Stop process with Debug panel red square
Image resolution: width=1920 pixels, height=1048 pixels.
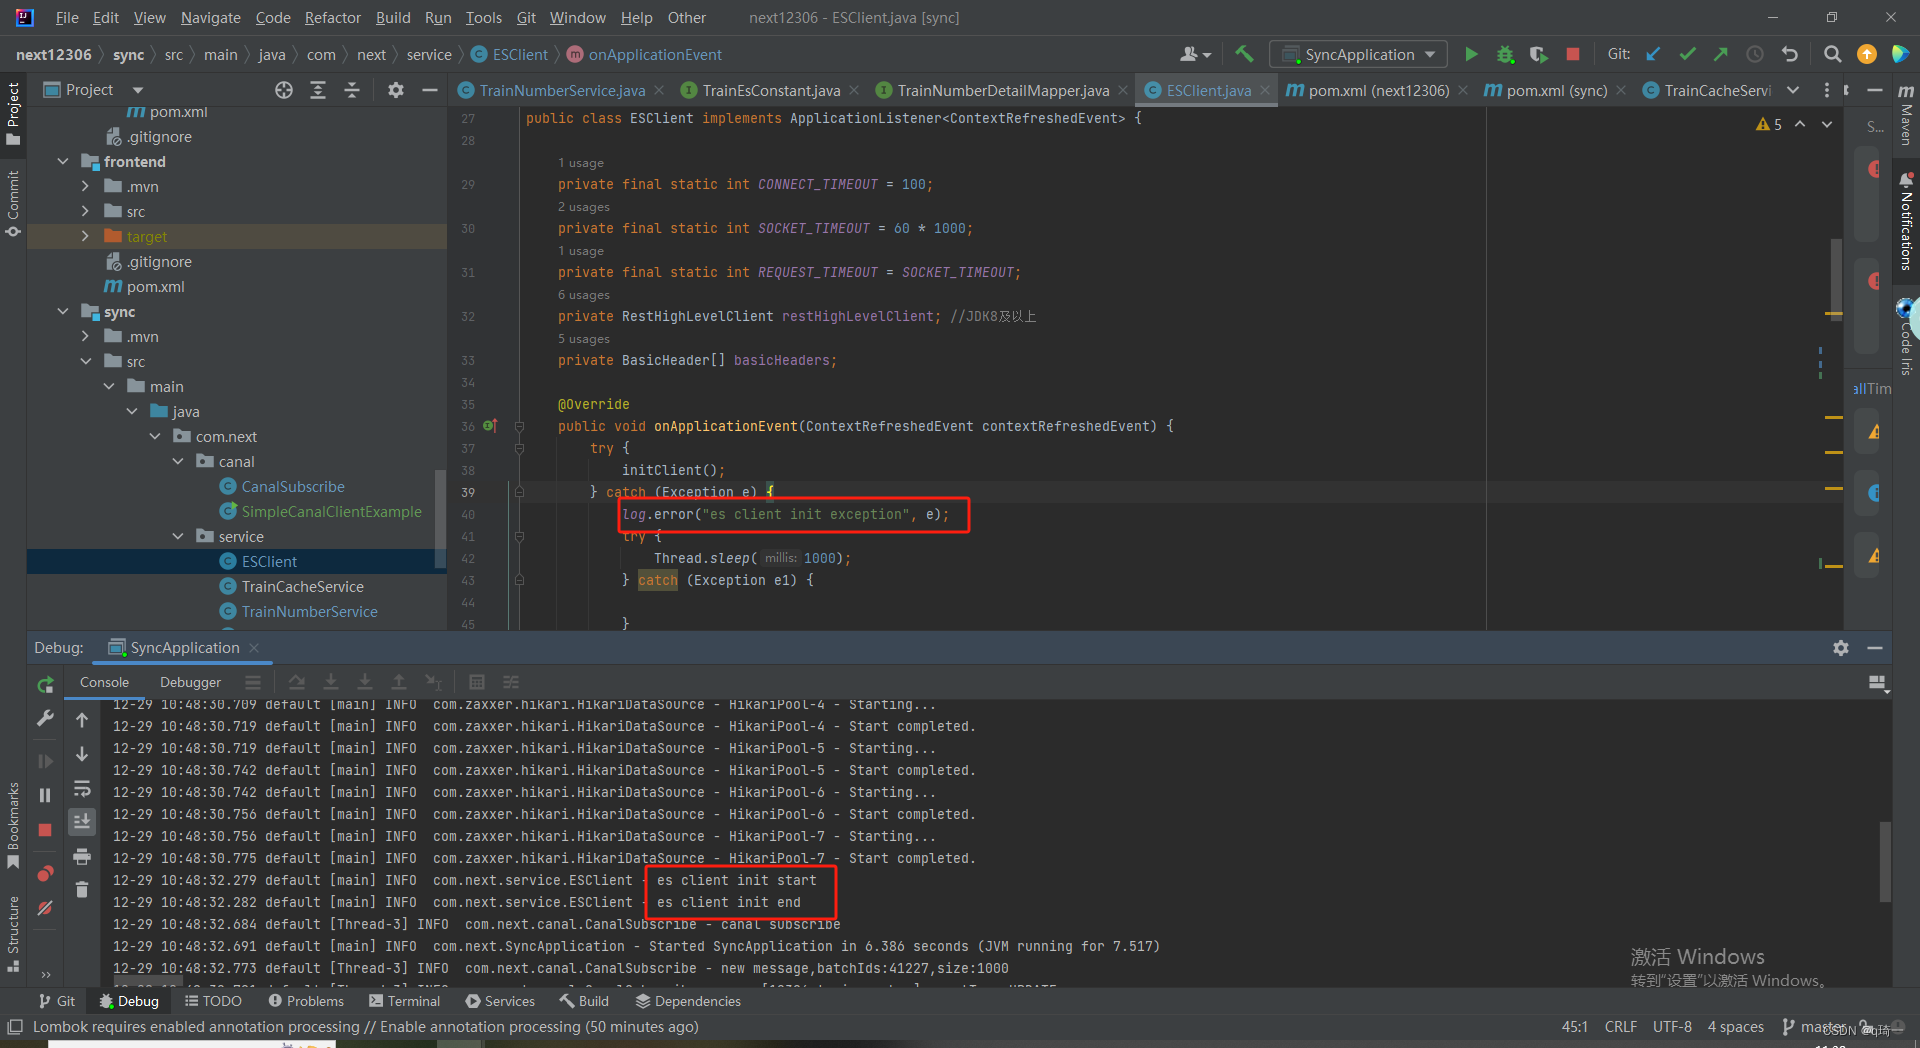pyautogui.click(x=45, y=830)
